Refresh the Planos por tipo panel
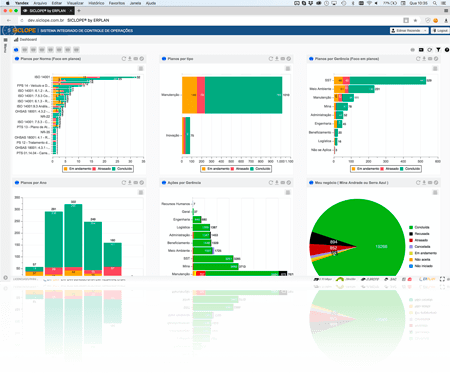 [x=271, y=59]
